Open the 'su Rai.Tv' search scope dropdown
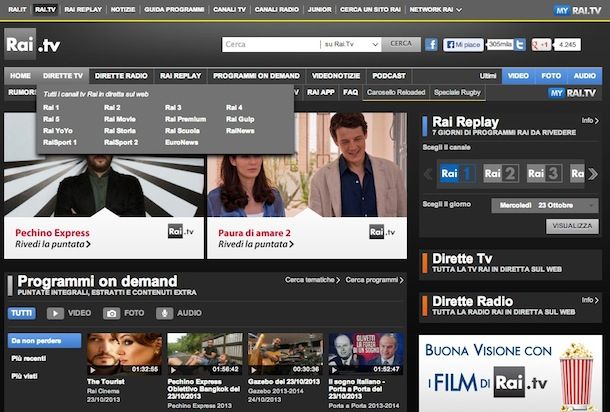610x412 pixels. point(350,44)
